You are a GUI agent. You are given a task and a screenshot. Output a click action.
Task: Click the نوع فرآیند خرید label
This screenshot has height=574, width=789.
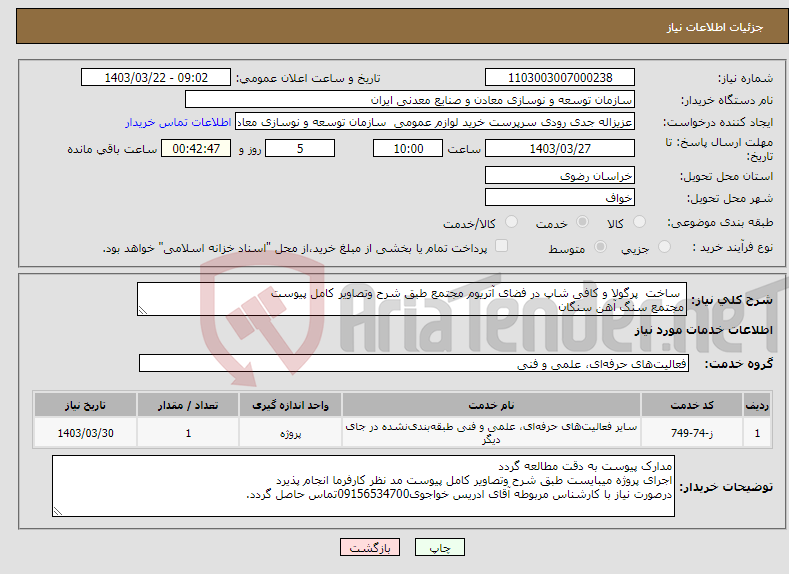coord(733,247)
